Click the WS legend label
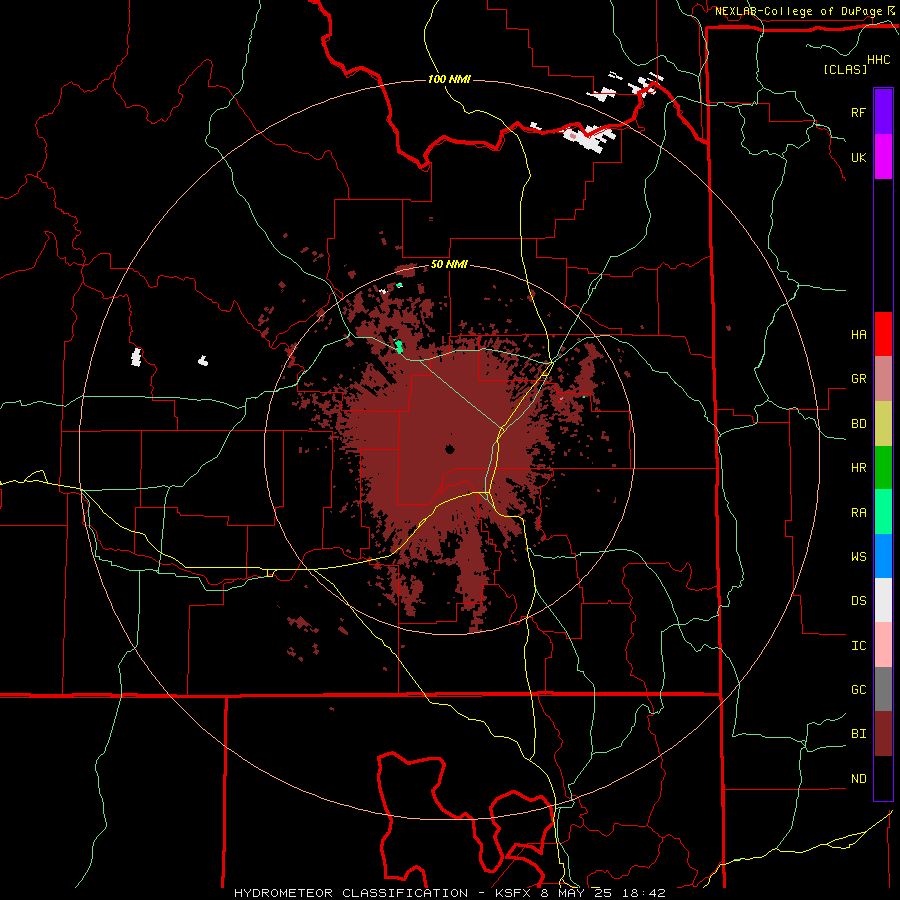The height and width of the screenshot is (900, 900). point(858,556)
